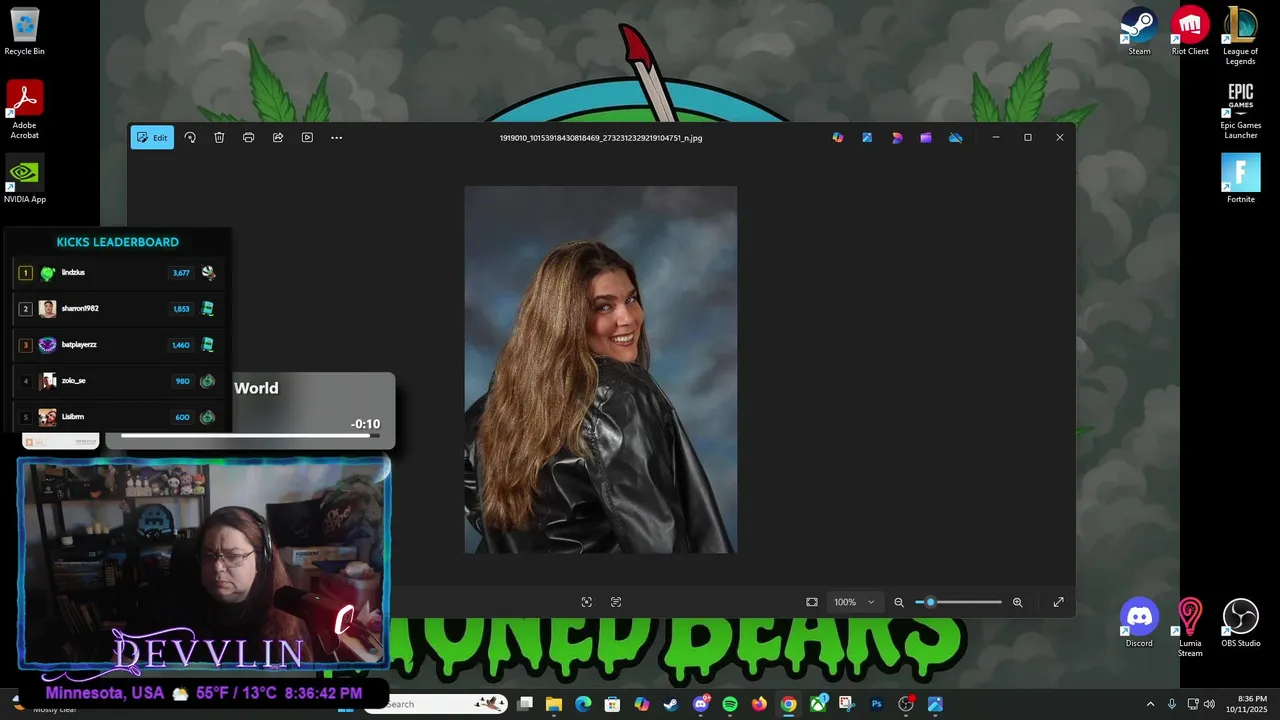Click the score 1,853 in leaderboard
Screen dimensions: 1280x720
click(181, 308)
